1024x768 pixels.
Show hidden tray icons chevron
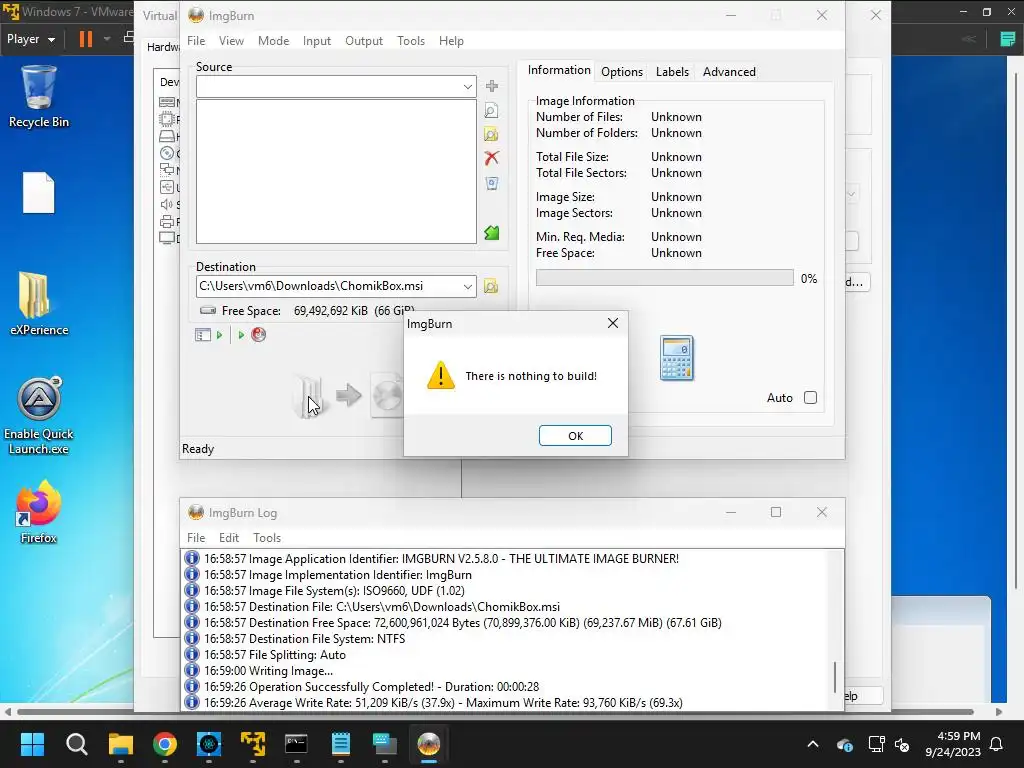tap(813, 744)
